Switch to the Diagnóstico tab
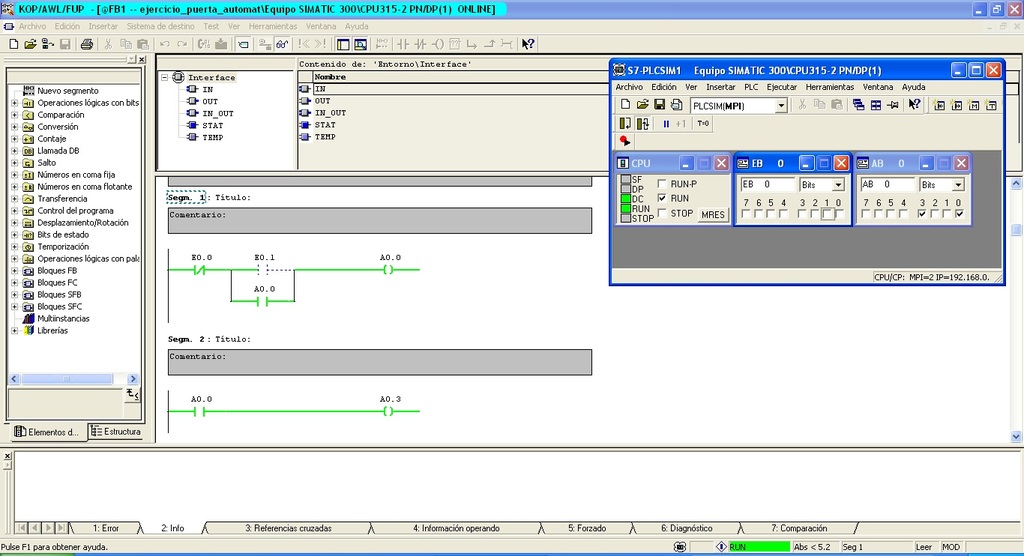This screenshot has width=1024, height=556. (686, 528)
